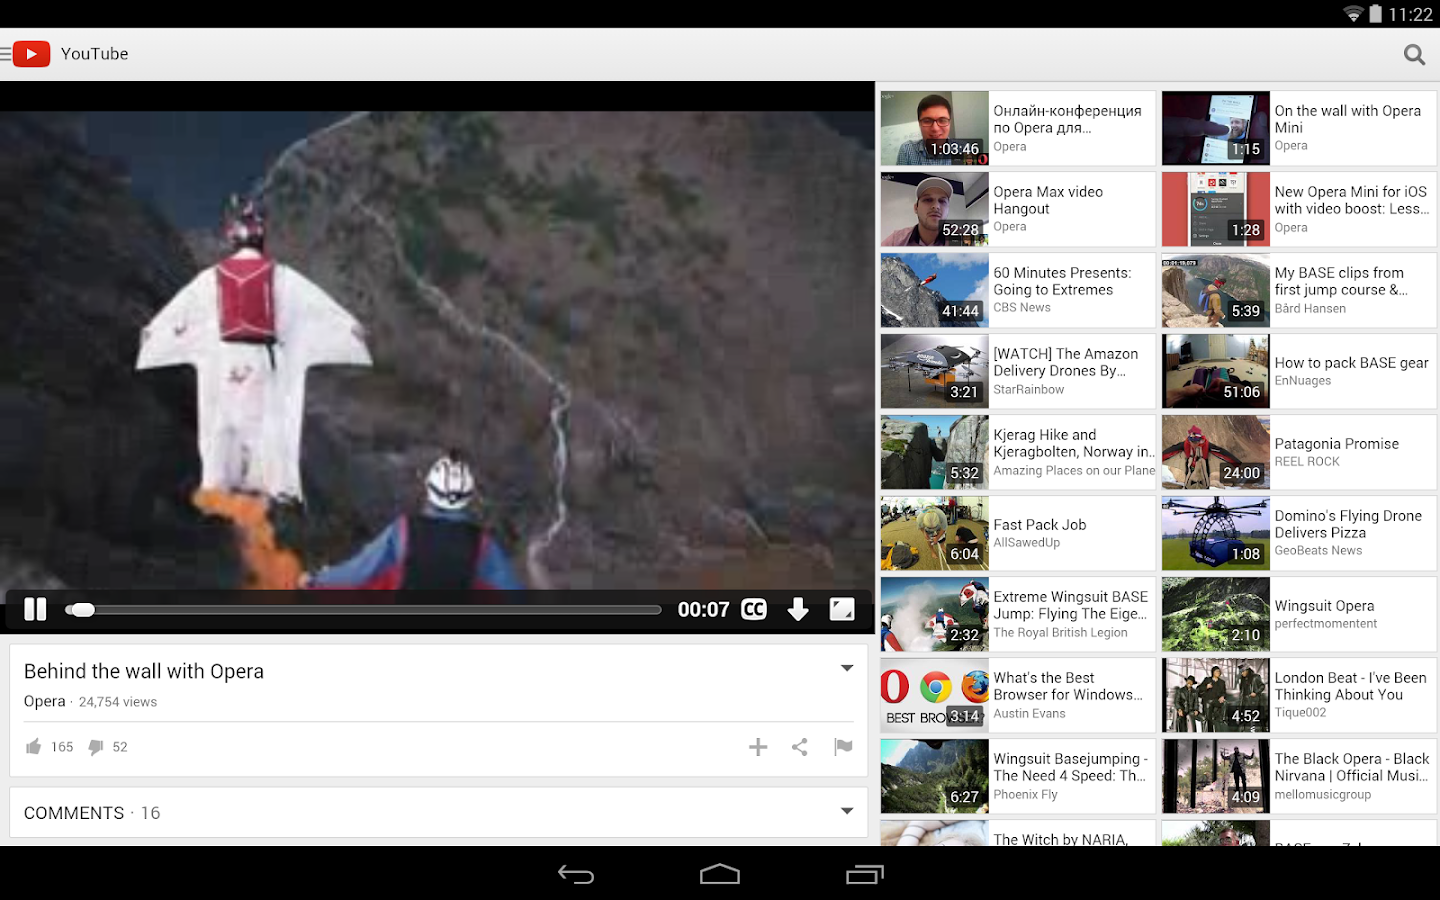Play 'Fast Pack Job' by AllSawedUp
The height and width of the screenshot is (900, 1440).
click(x=1018, y=533)
